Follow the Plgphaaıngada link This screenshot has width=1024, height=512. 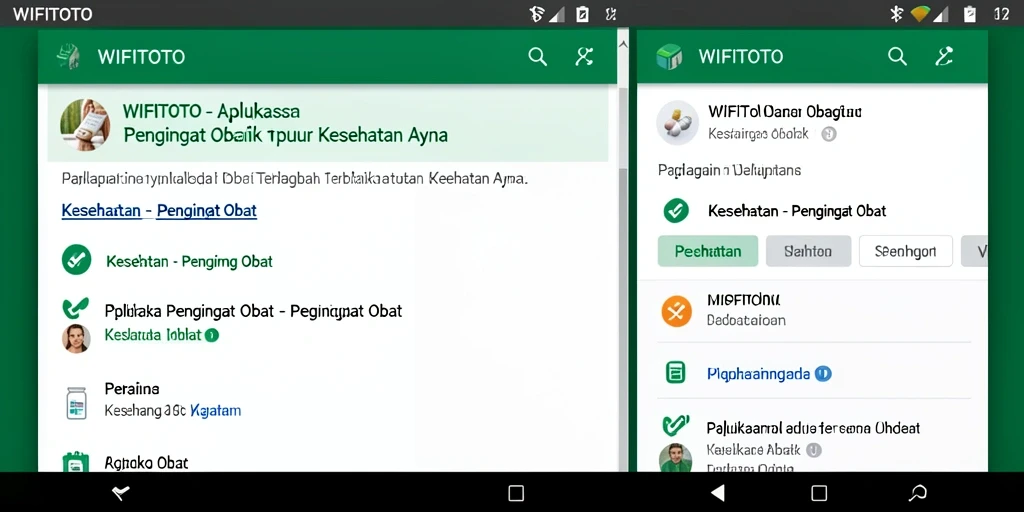coord(758,374)
